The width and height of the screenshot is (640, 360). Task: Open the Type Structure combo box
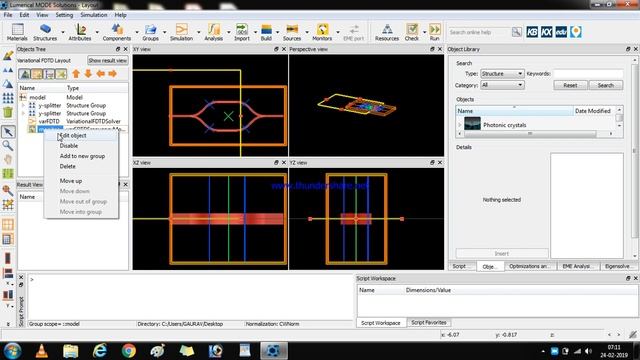[502, 73]
